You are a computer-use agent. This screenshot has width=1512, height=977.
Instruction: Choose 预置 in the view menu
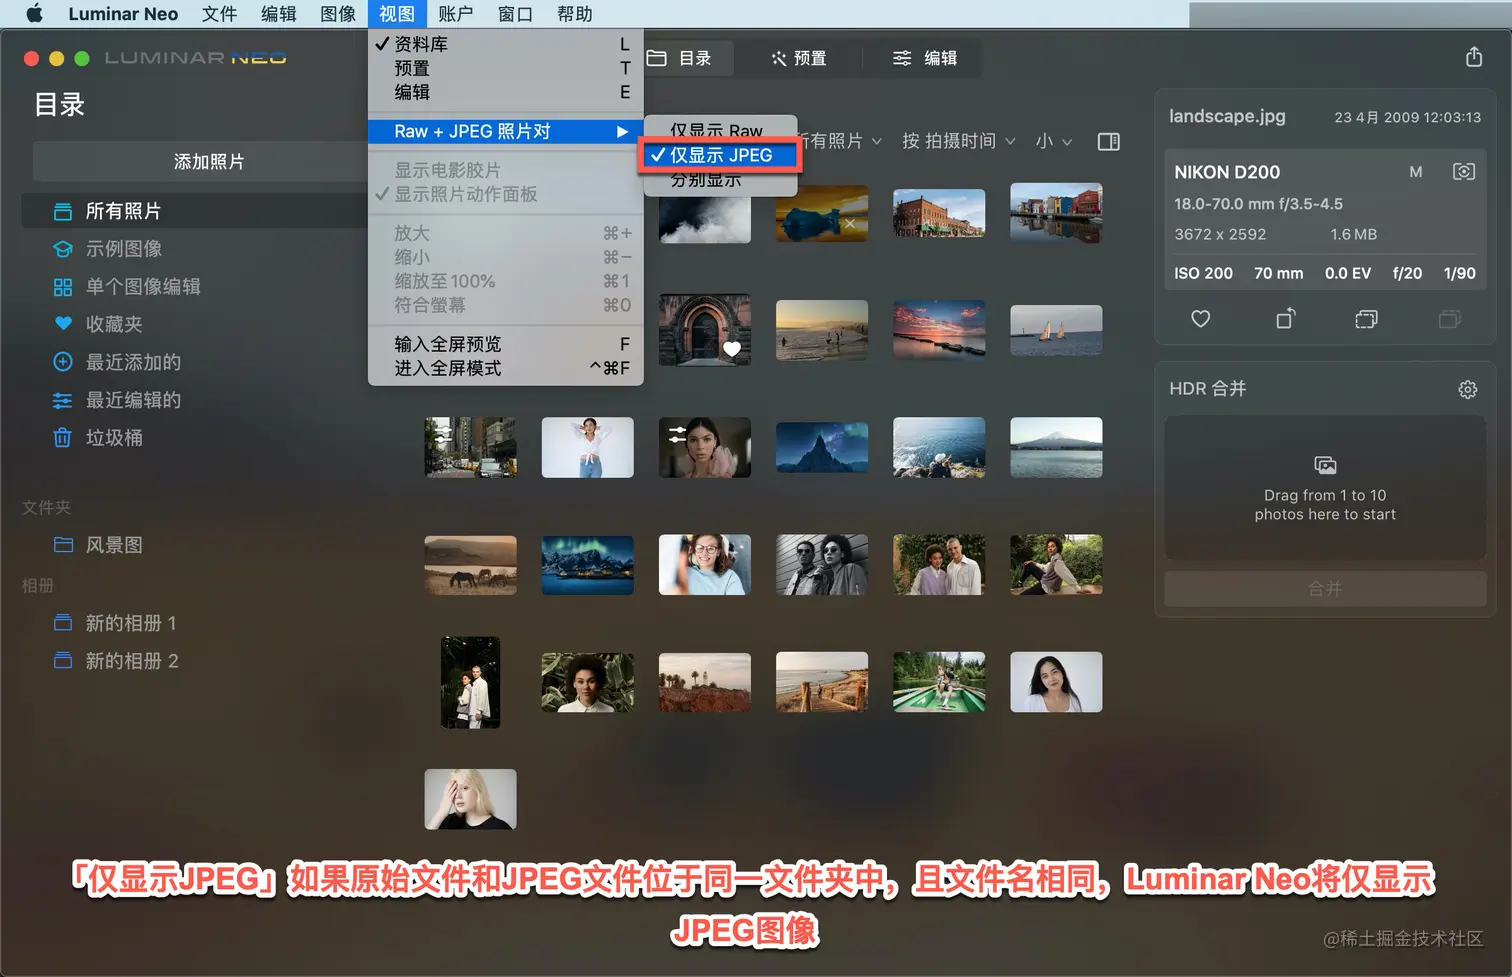coord(505,68)
